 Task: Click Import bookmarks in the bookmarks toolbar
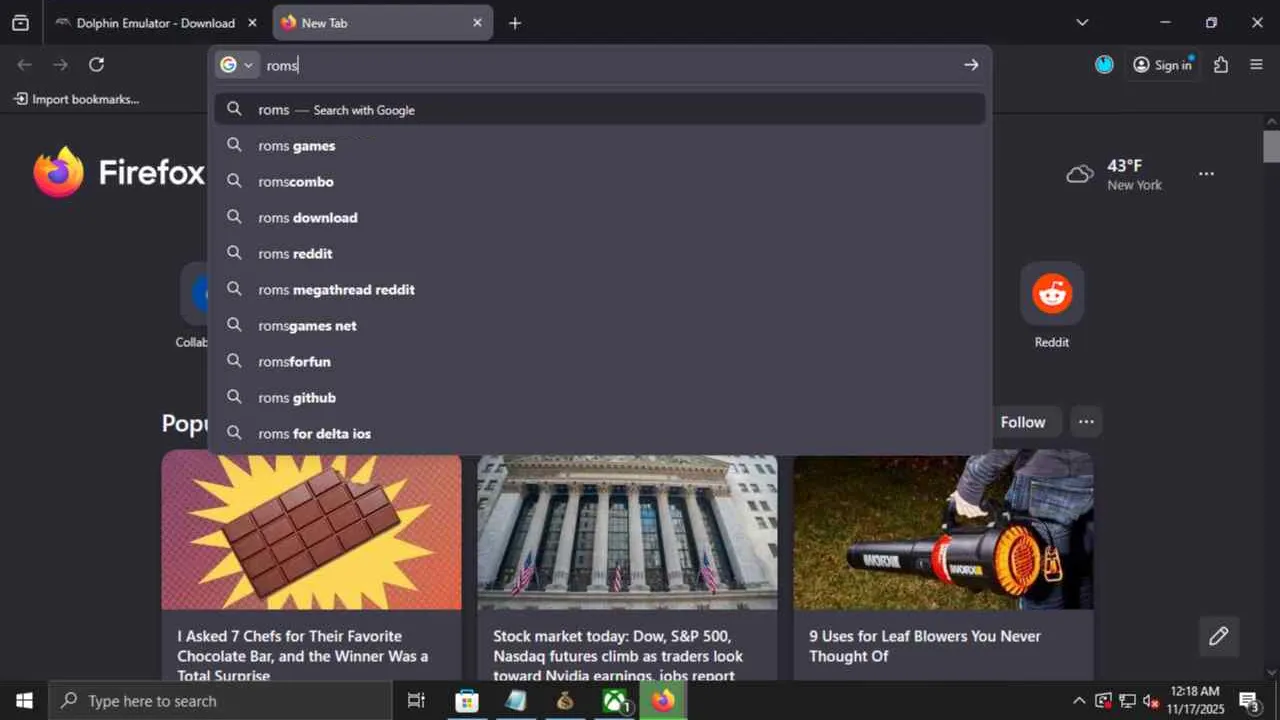click(76, 99)
